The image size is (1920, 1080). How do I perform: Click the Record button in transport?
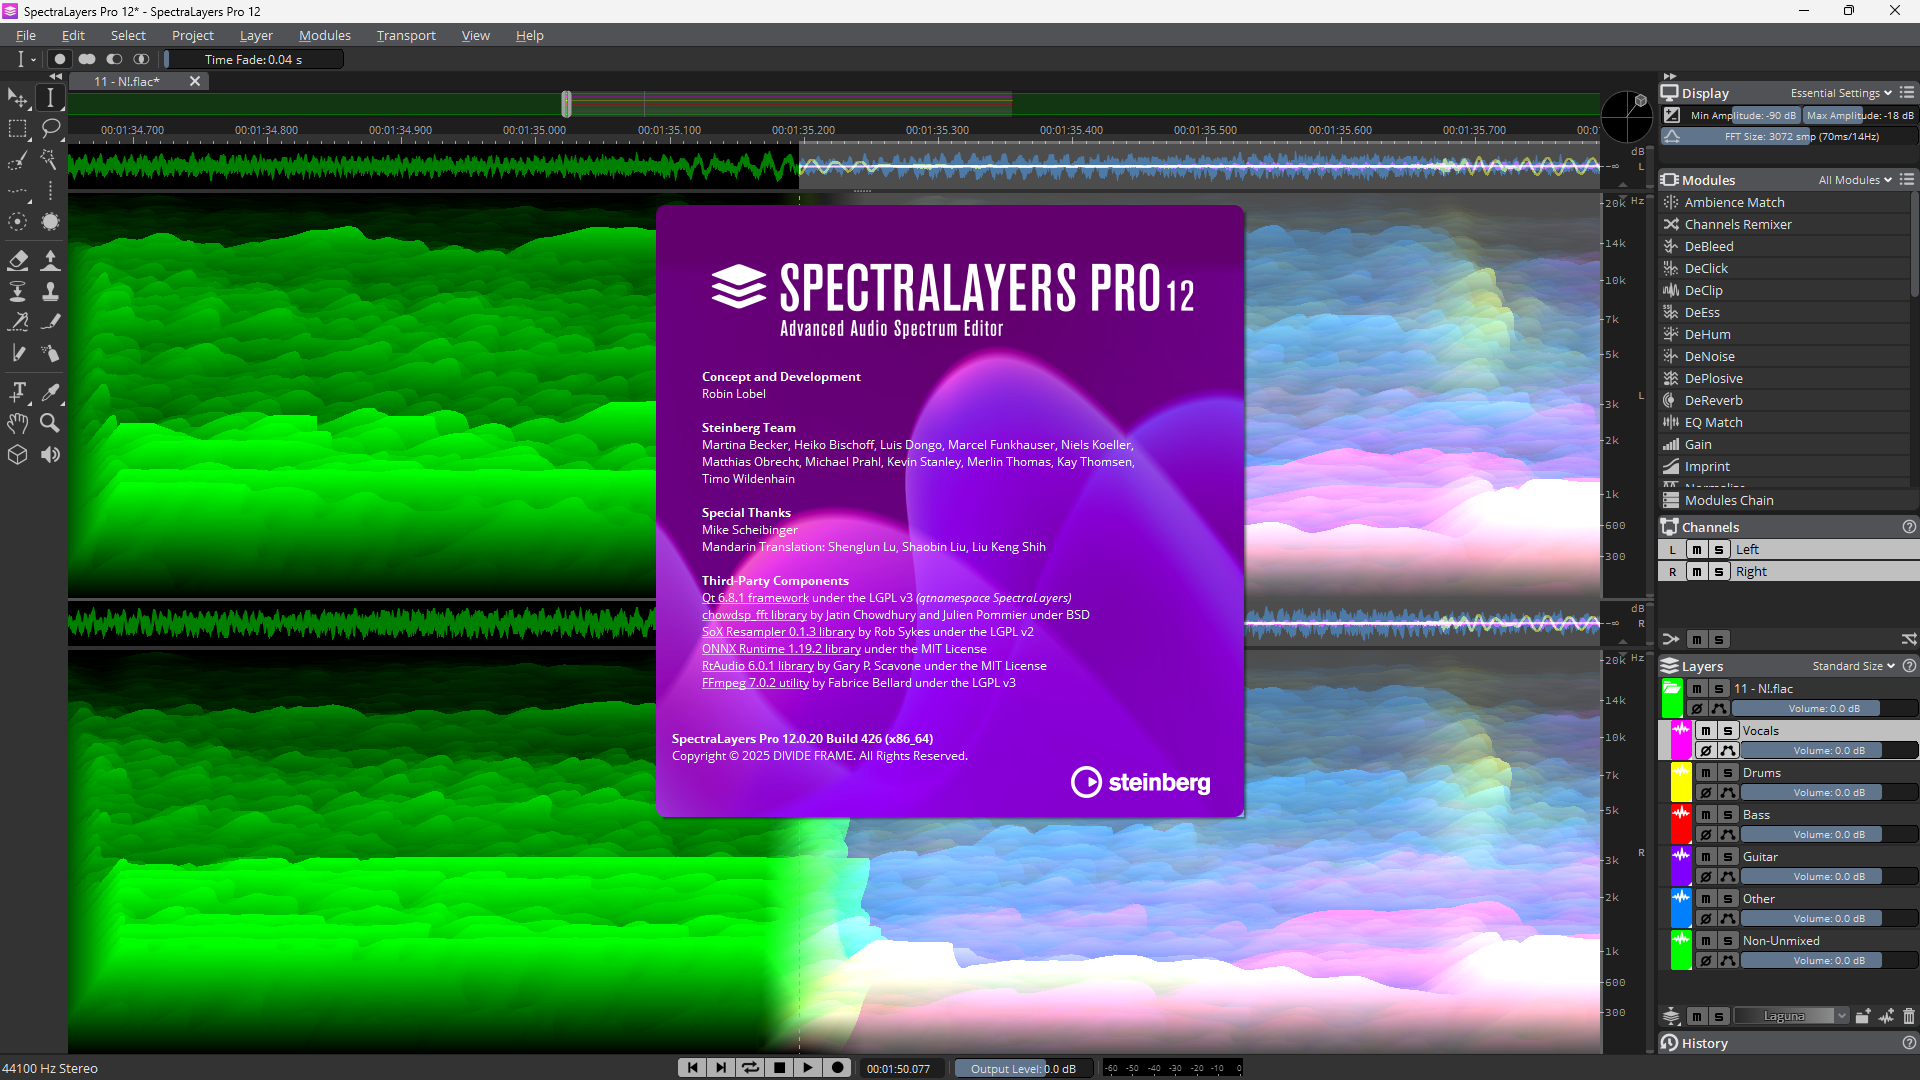[x=838, y=1068]
